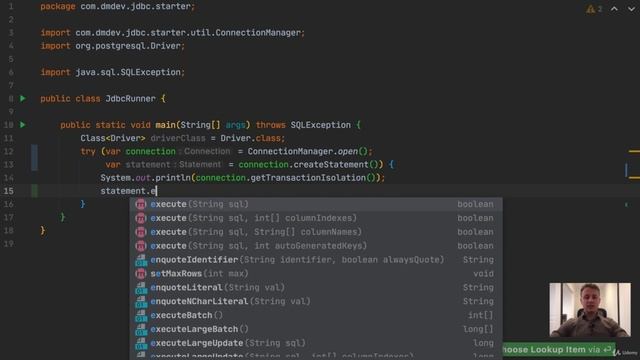Click driverClass variable on line 11

(x=178, y=138)
